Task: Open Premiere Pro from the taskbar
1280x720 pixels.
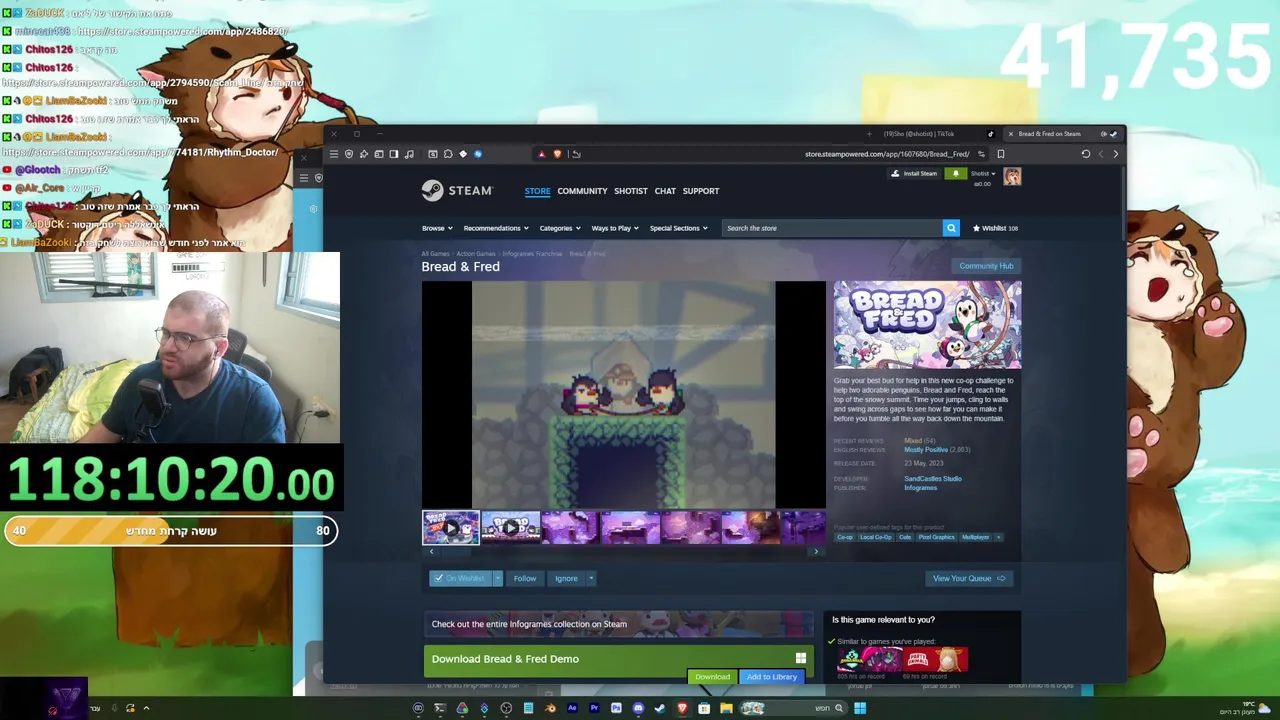Action: tap(594, 708)
